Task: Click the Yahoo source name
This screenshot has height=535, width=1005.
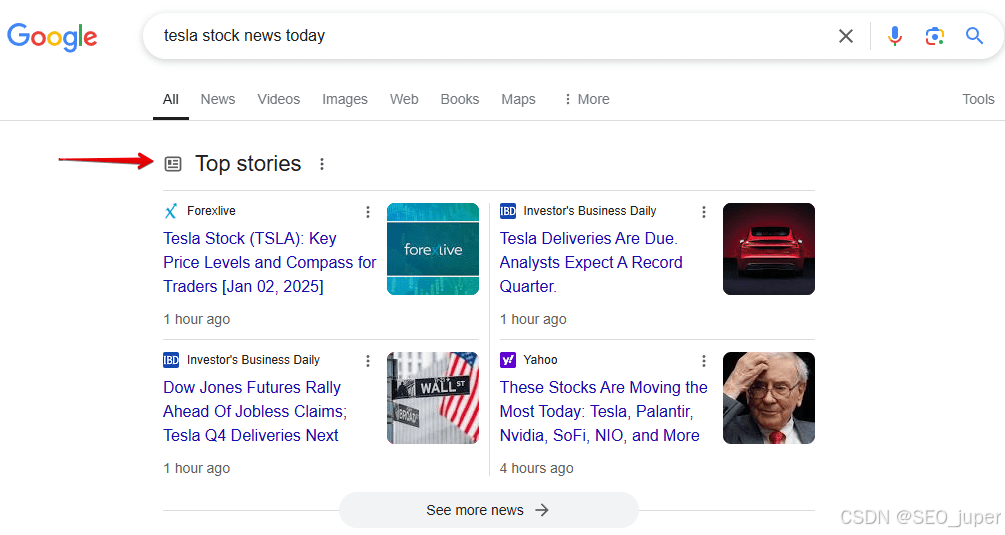Action: 540,360
